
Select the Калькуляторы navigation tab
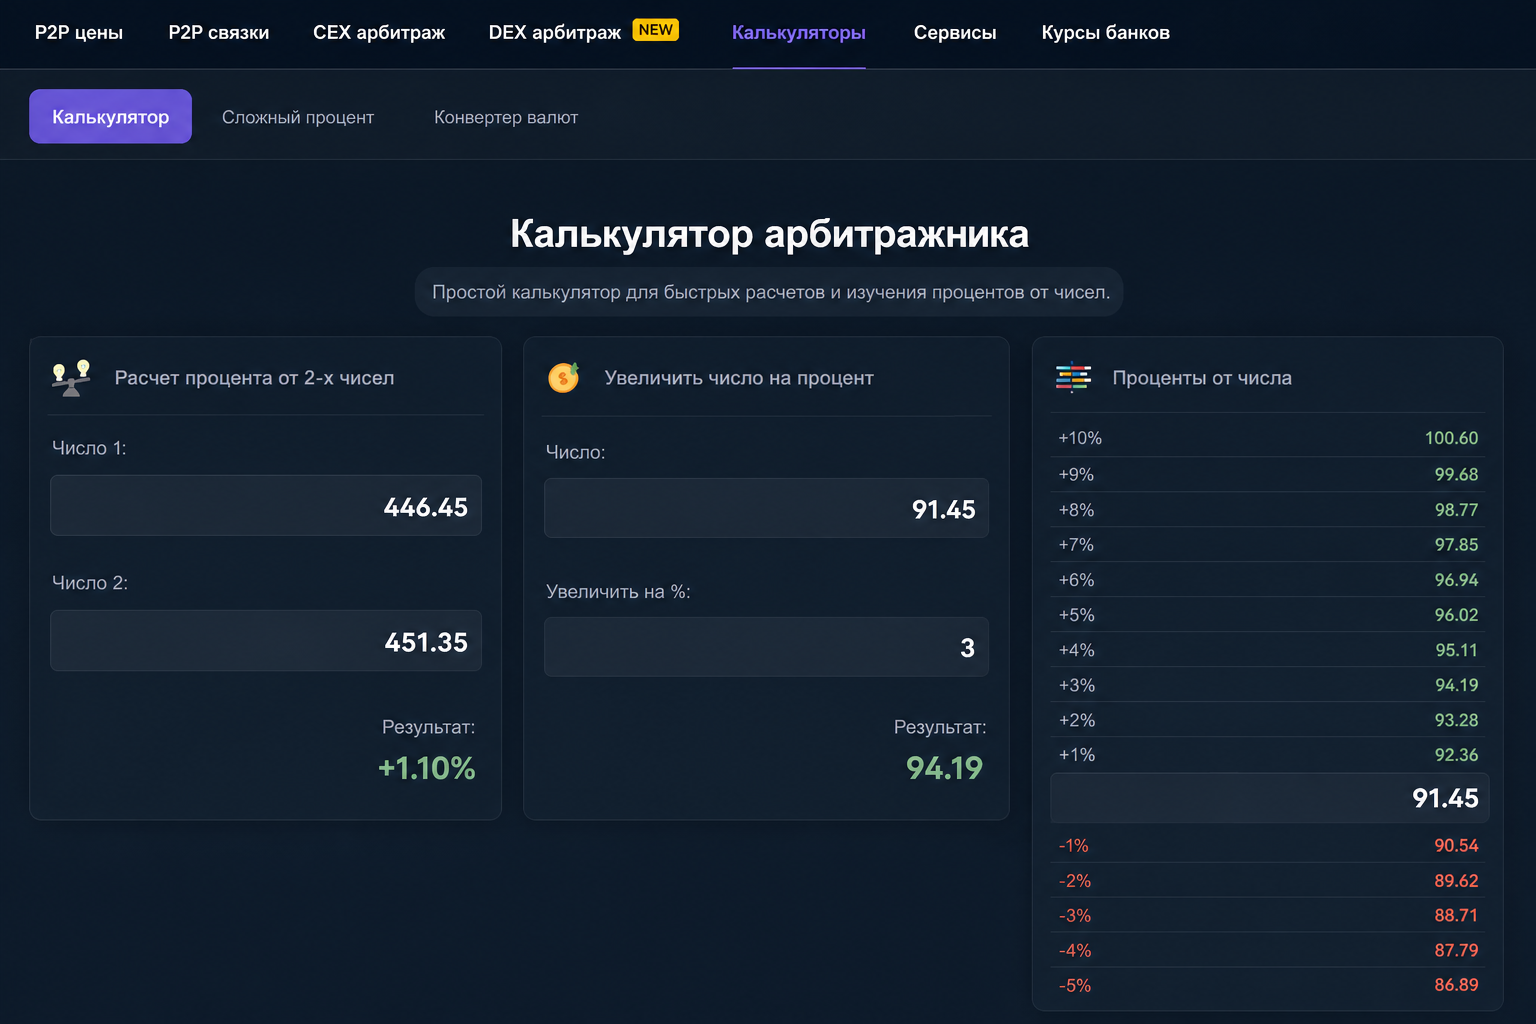click(799, 32)
